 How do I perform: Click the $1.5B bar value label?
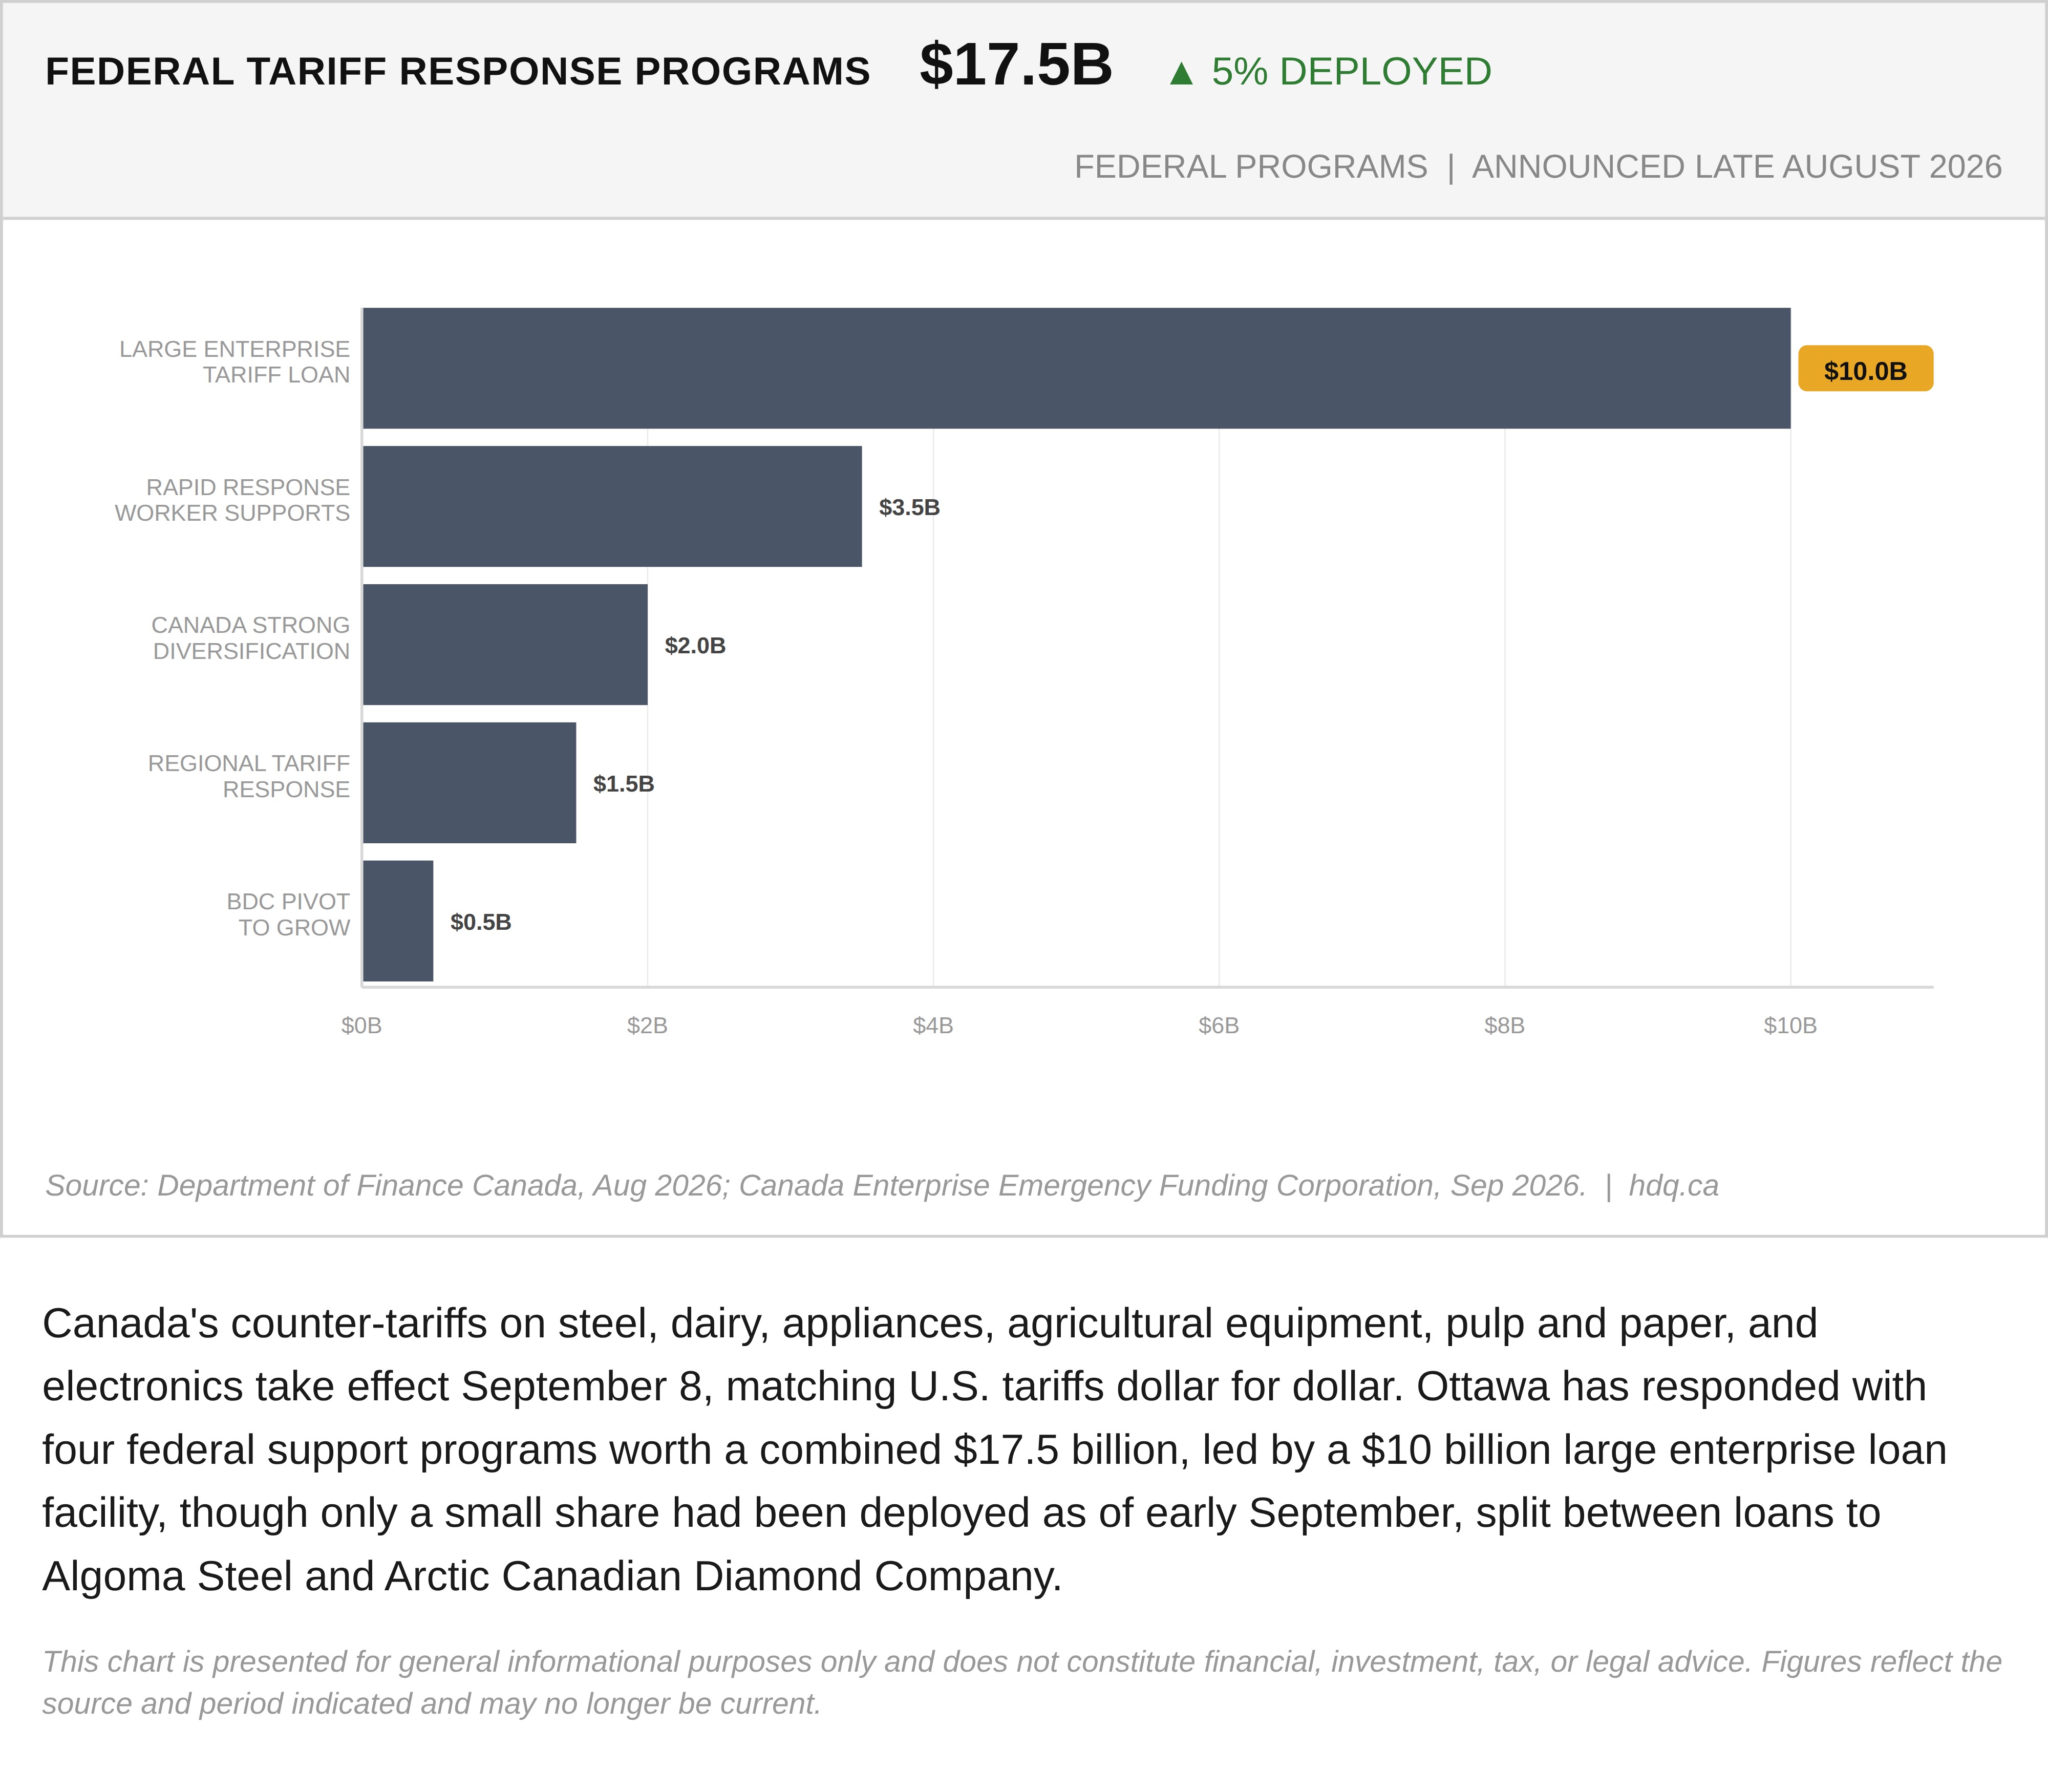coord(623,784)
